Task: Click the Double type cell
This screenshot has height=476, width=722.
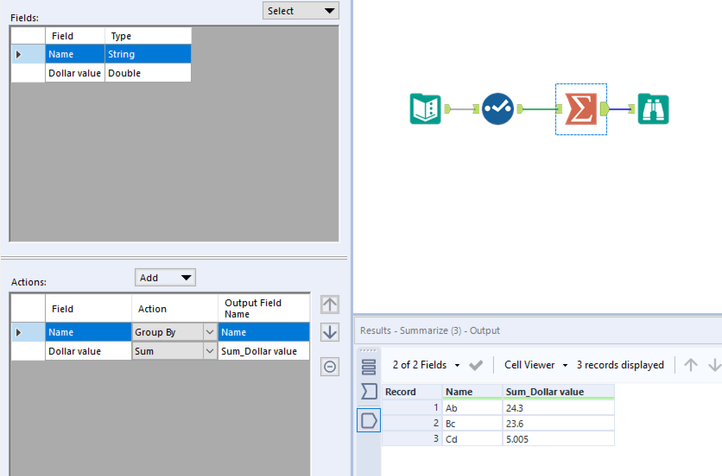Action: pyautogui.click(x=148, y=73)
